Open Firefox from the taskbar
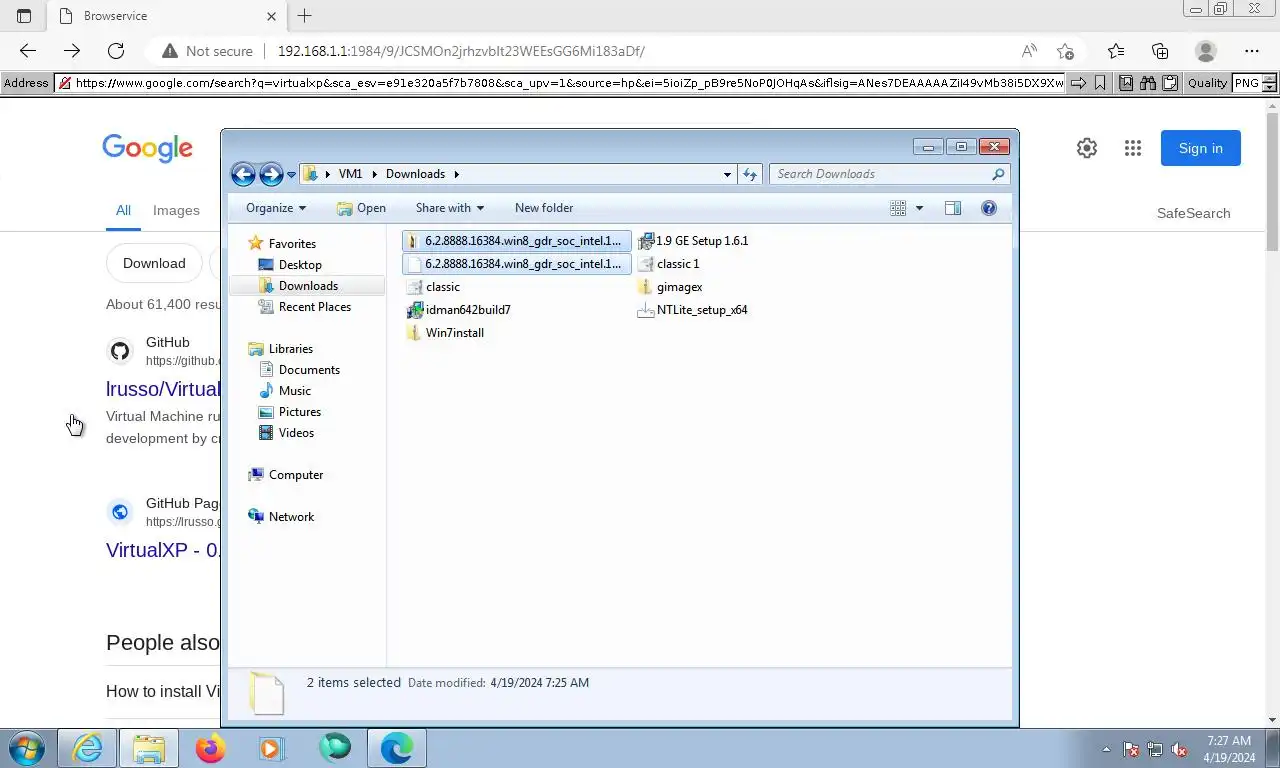The height and width of the screenshot is (768, 1280). click(x=210, y=748)
